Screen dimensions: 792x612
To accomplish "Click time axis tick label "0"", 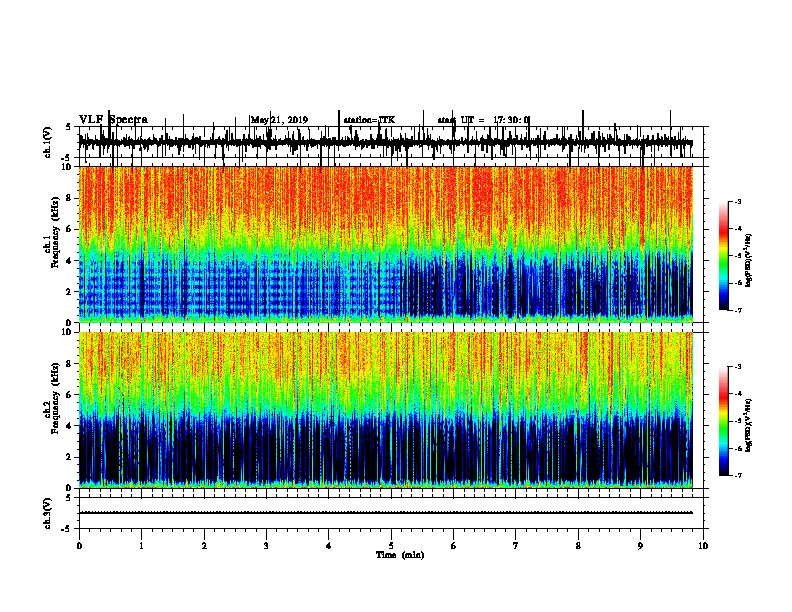I will (x=79, y=546).
